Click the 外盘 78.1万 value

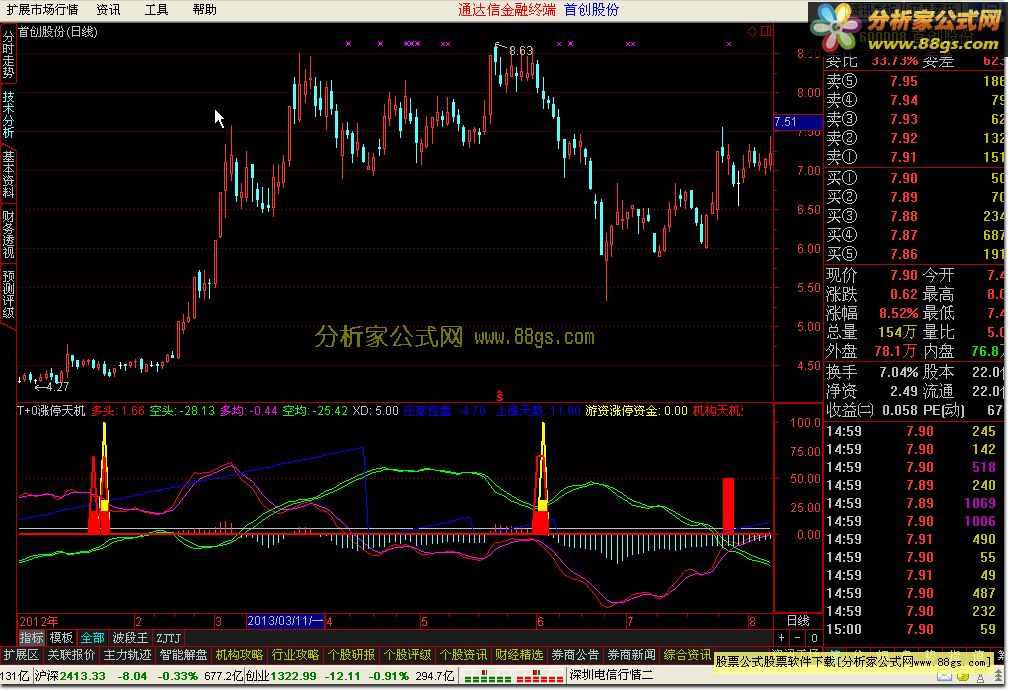895,352
